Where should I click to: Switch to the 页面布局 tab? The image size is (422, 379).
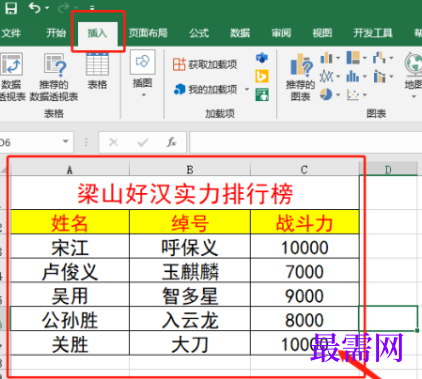(148, 33)
